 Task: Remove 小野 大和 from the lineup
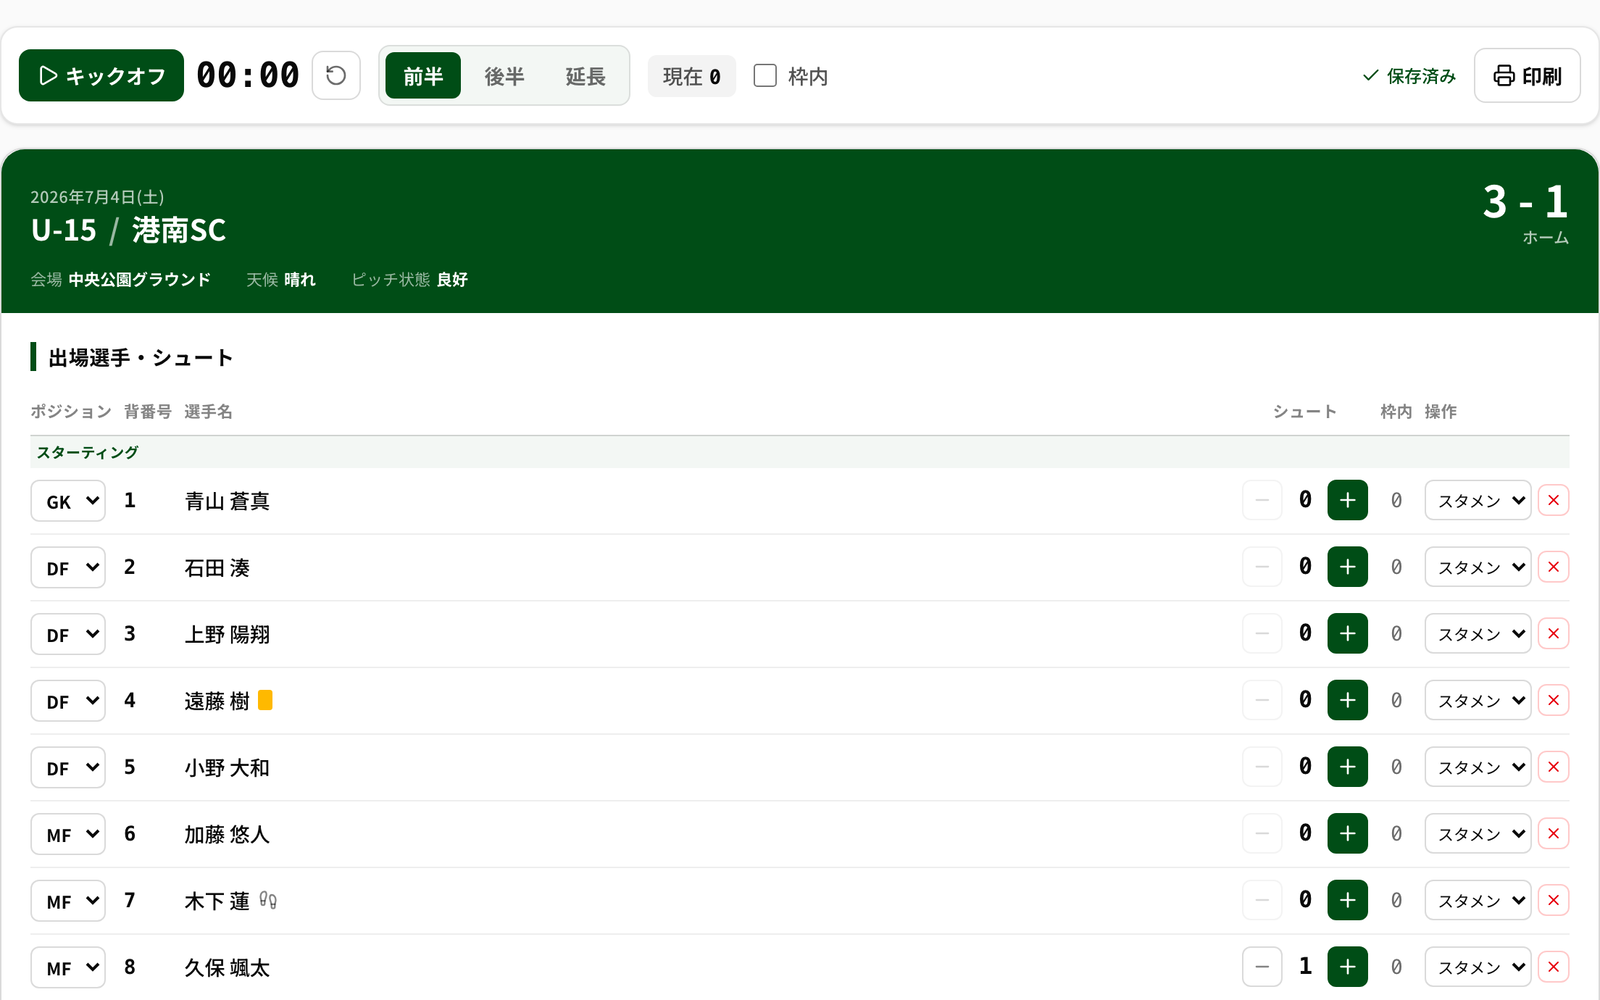coord(1553,767)
